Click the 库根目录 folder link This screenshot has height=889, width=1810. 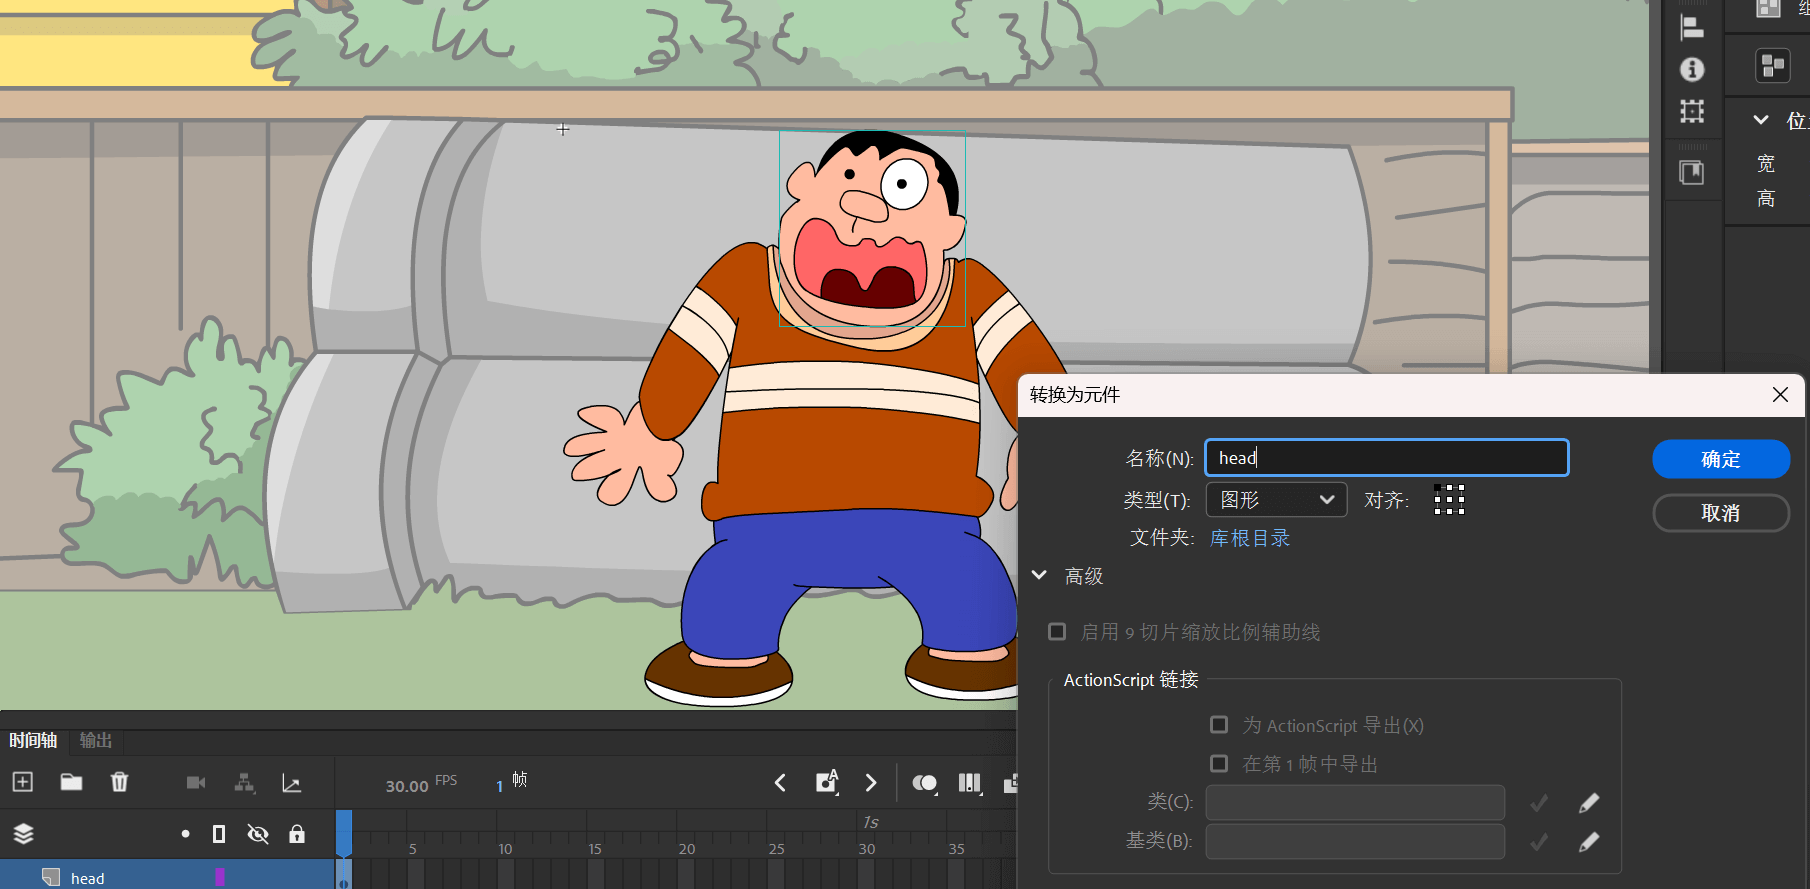pyautogui.click(x=1250, y=538)
